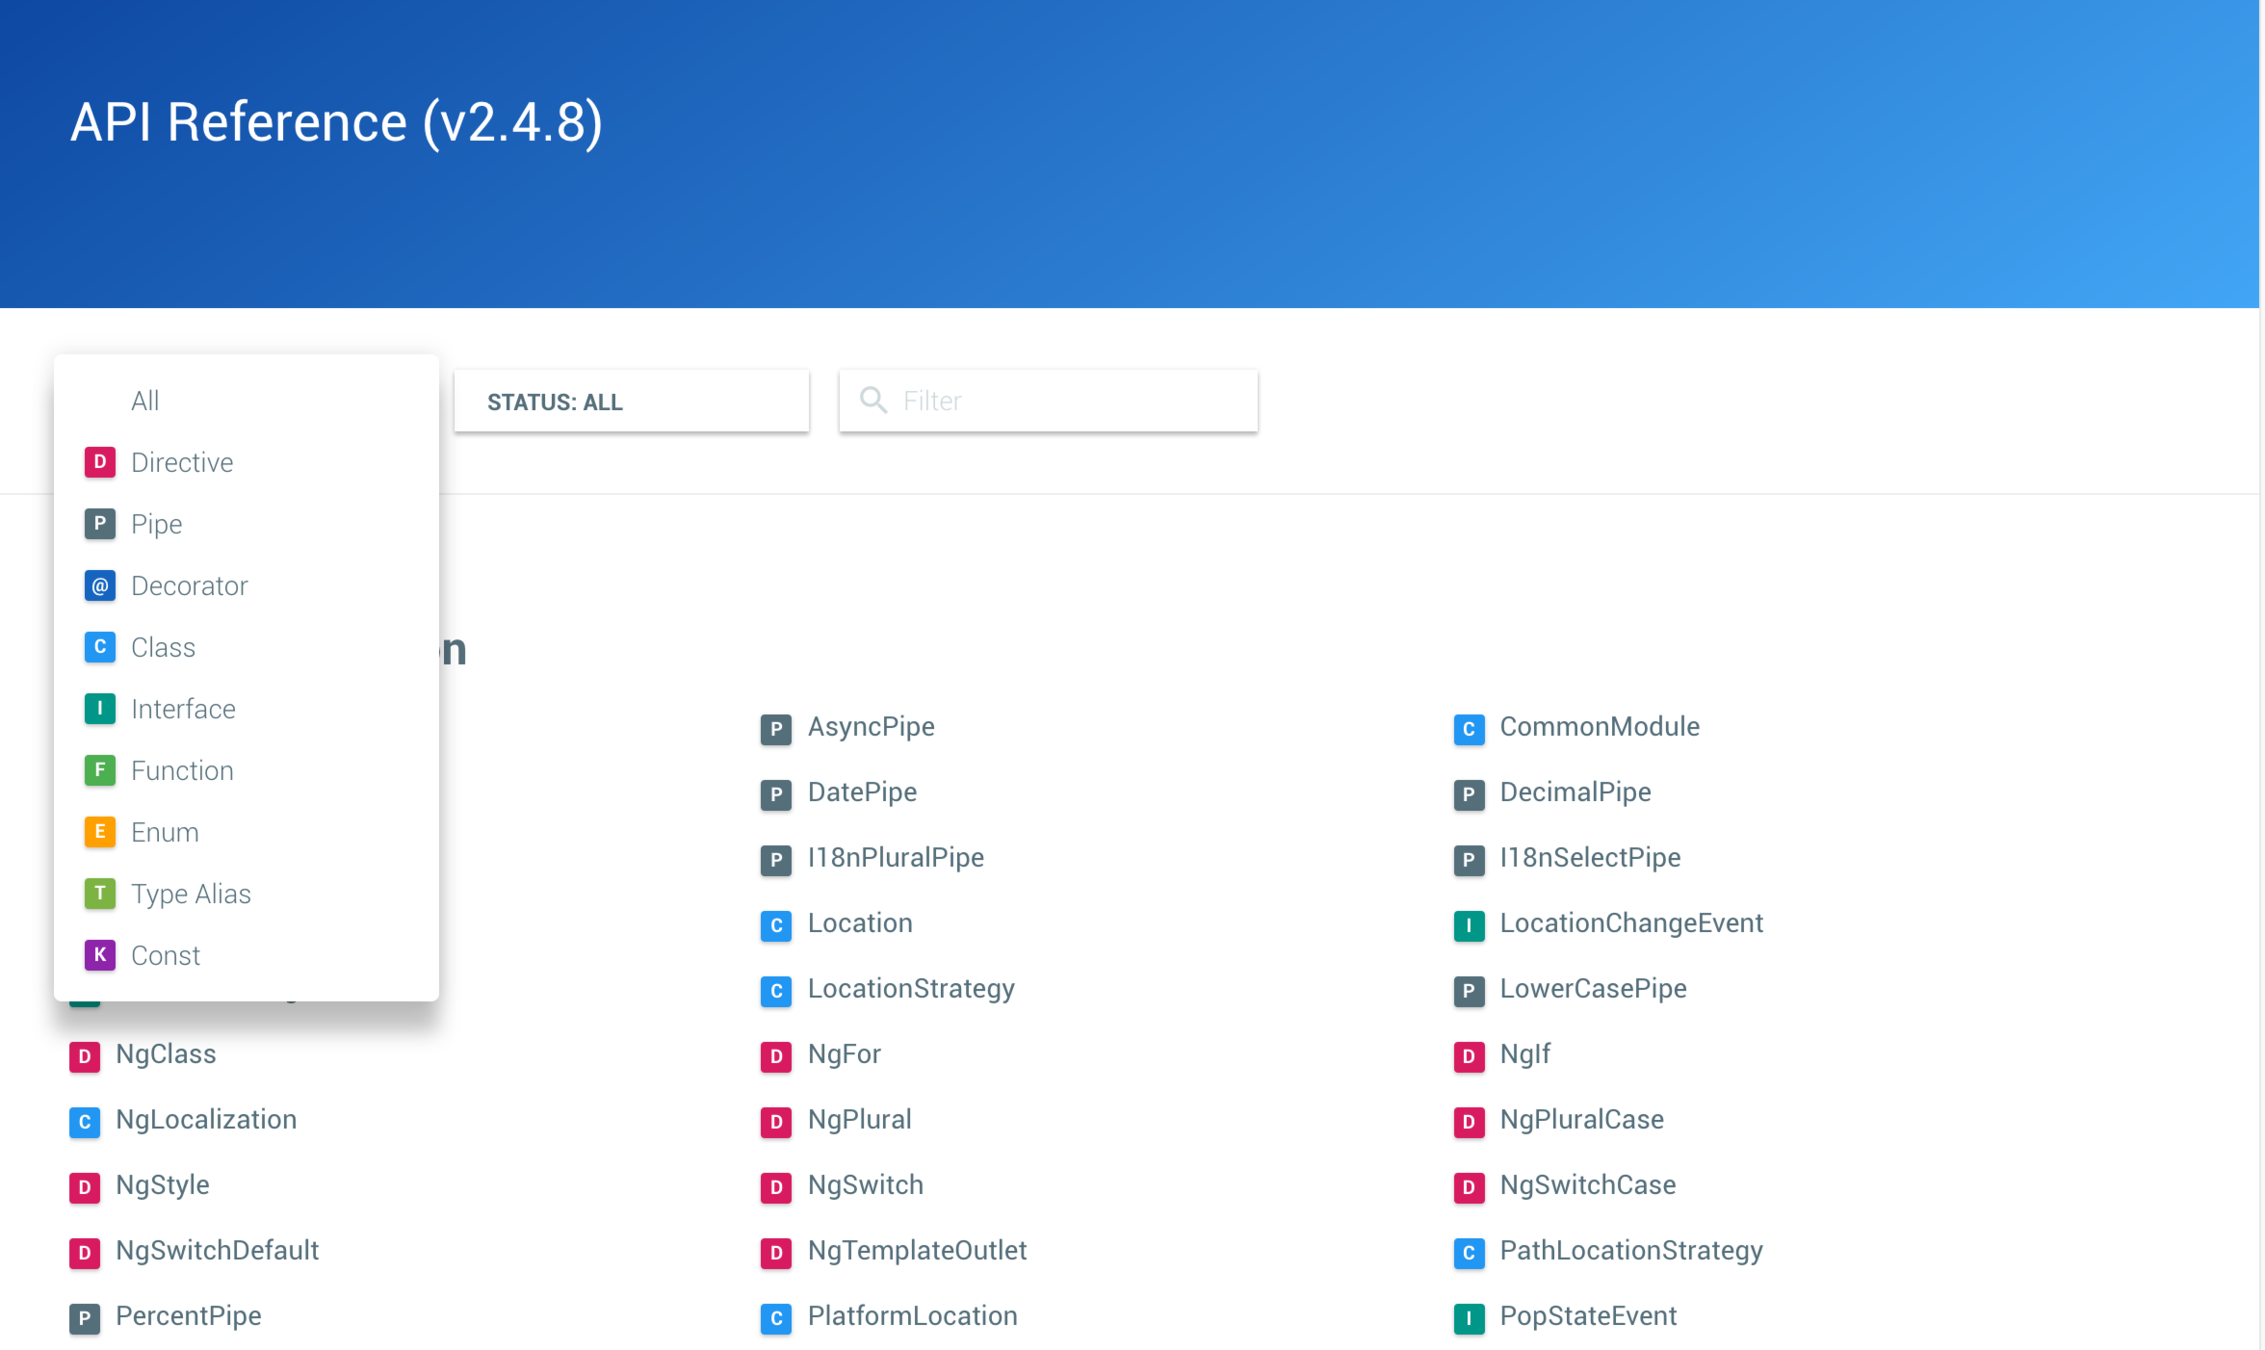Open the NgTemplateOutlet directive link
This screenshot has height=1350, width=2265.
[x=916, y=1251]
